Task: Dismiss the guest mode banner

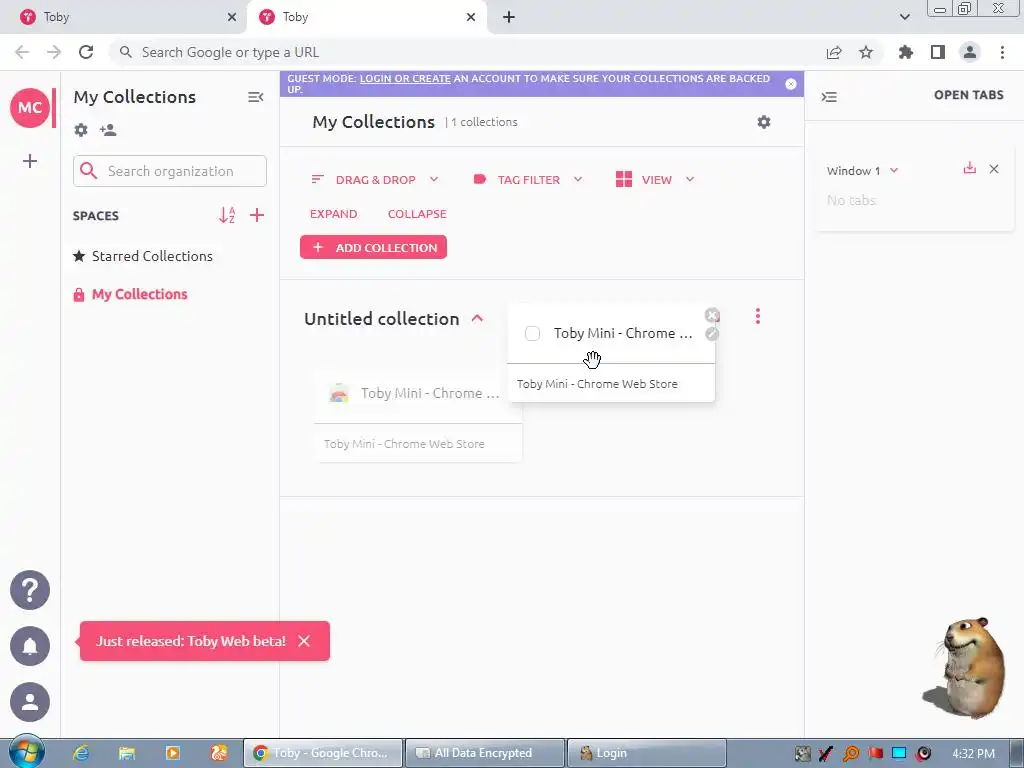Action: click(x=791, y=84)
